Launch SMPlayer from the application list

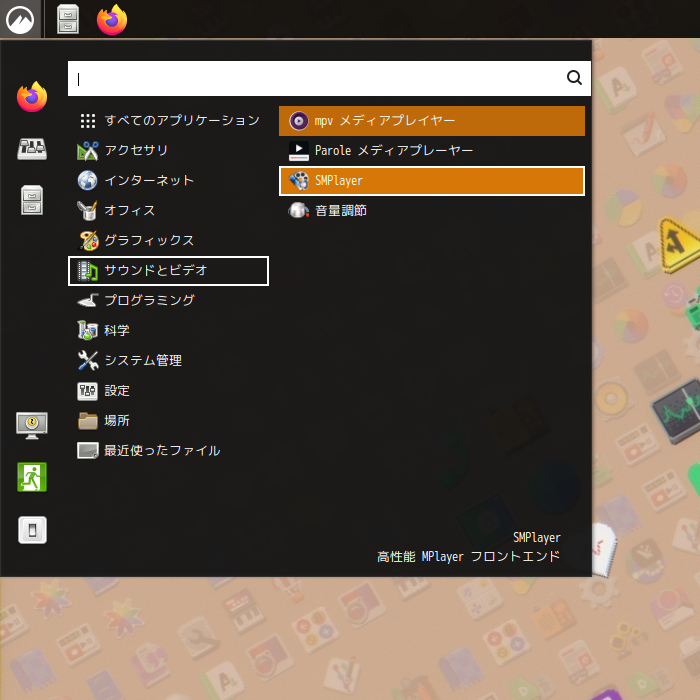tap(432, 181)
